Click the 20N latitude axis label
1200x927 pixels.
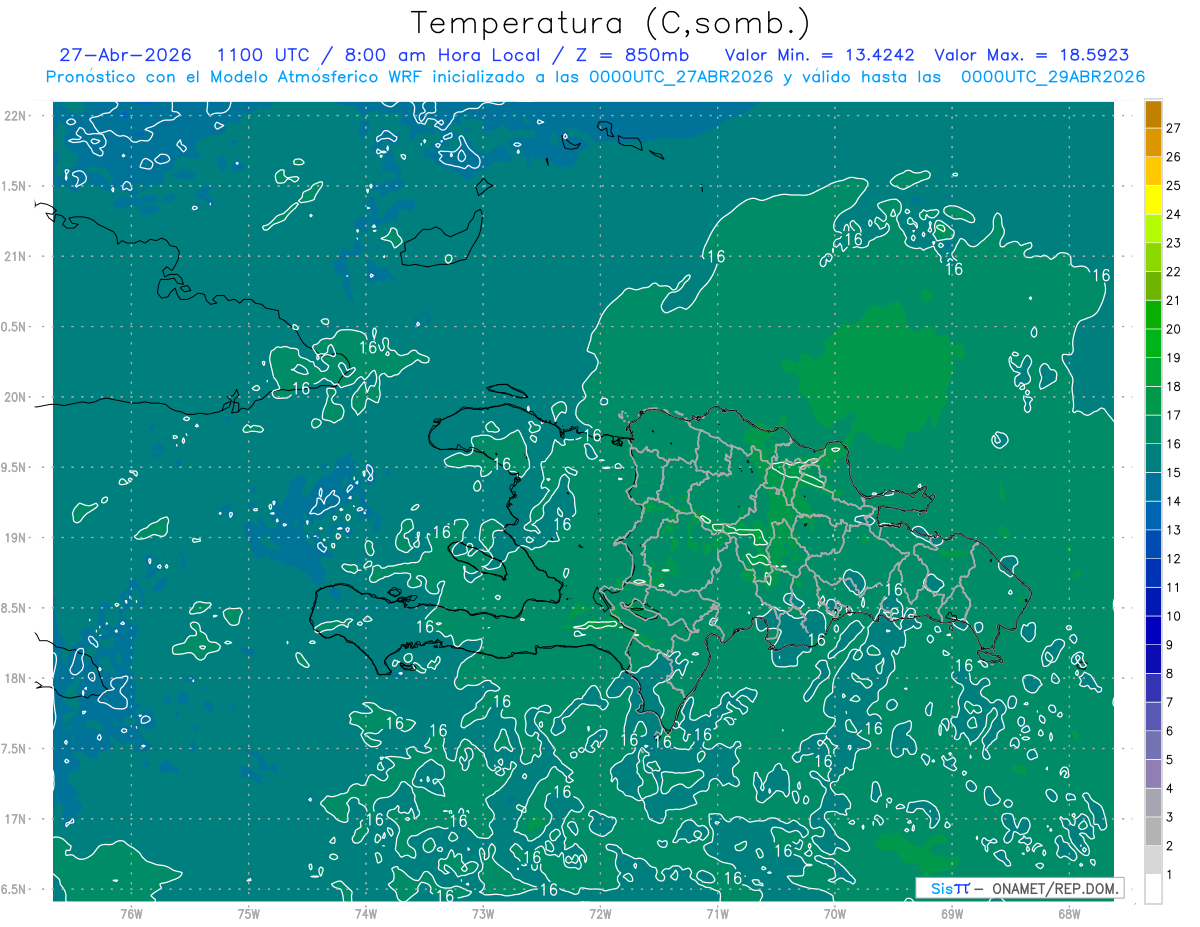click(16, 397)
